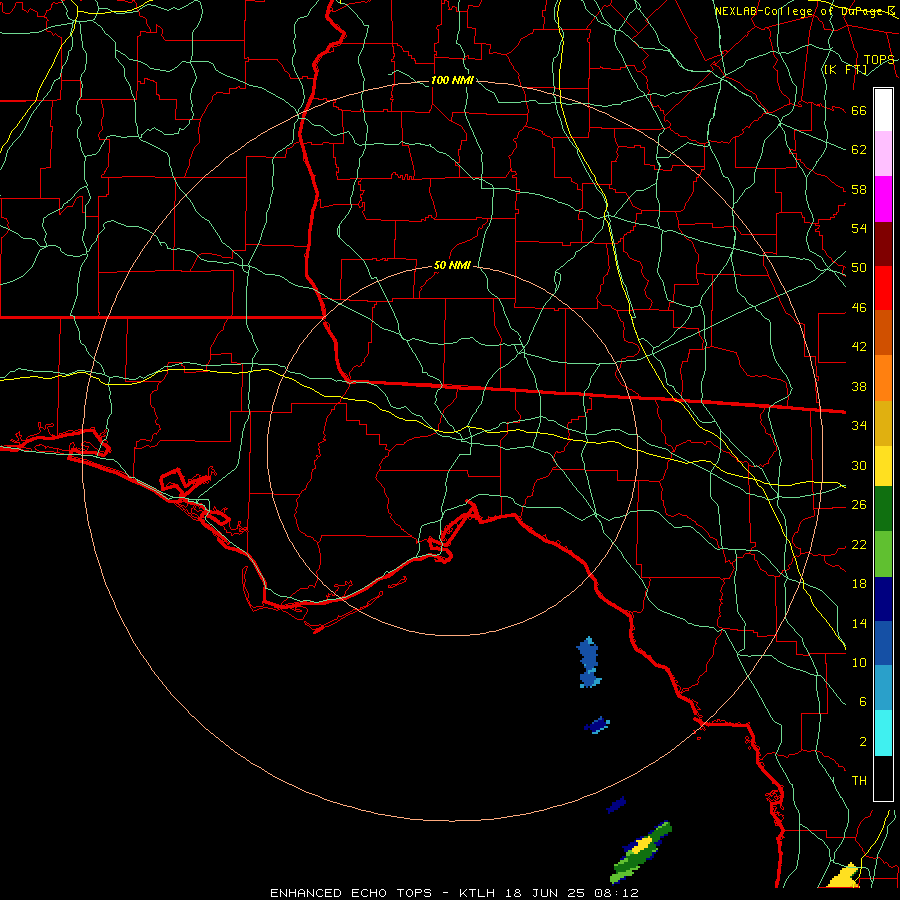The image size is (900, 900).
Task: Pick the burnt orange legend swatch
Action: [883, 332]
